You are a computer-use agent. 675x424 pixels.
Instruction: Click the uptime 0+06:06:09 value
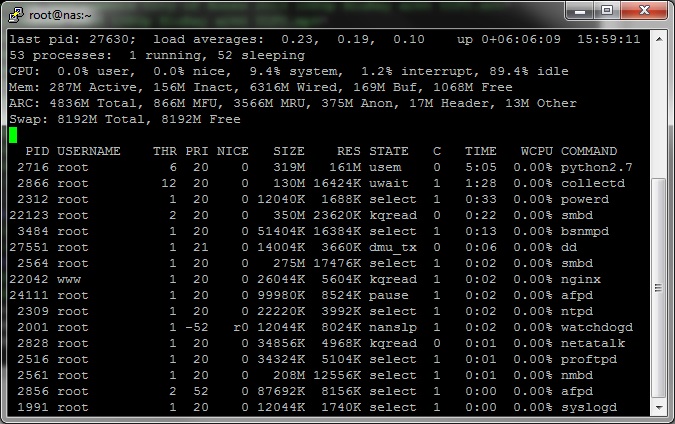[x=521, y=39]
